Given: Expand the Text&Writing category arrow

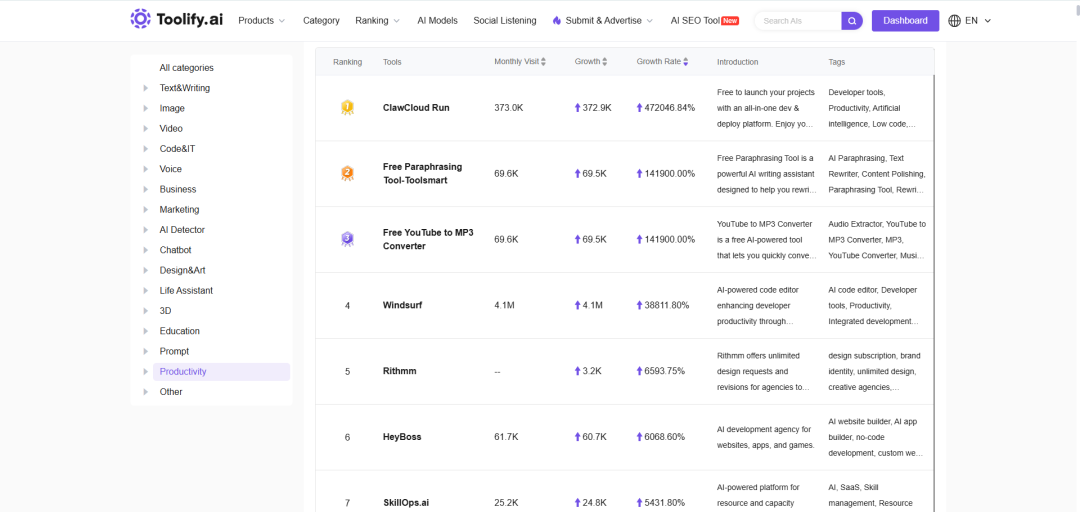Looking at the screenshot, I should coord(145,88).
